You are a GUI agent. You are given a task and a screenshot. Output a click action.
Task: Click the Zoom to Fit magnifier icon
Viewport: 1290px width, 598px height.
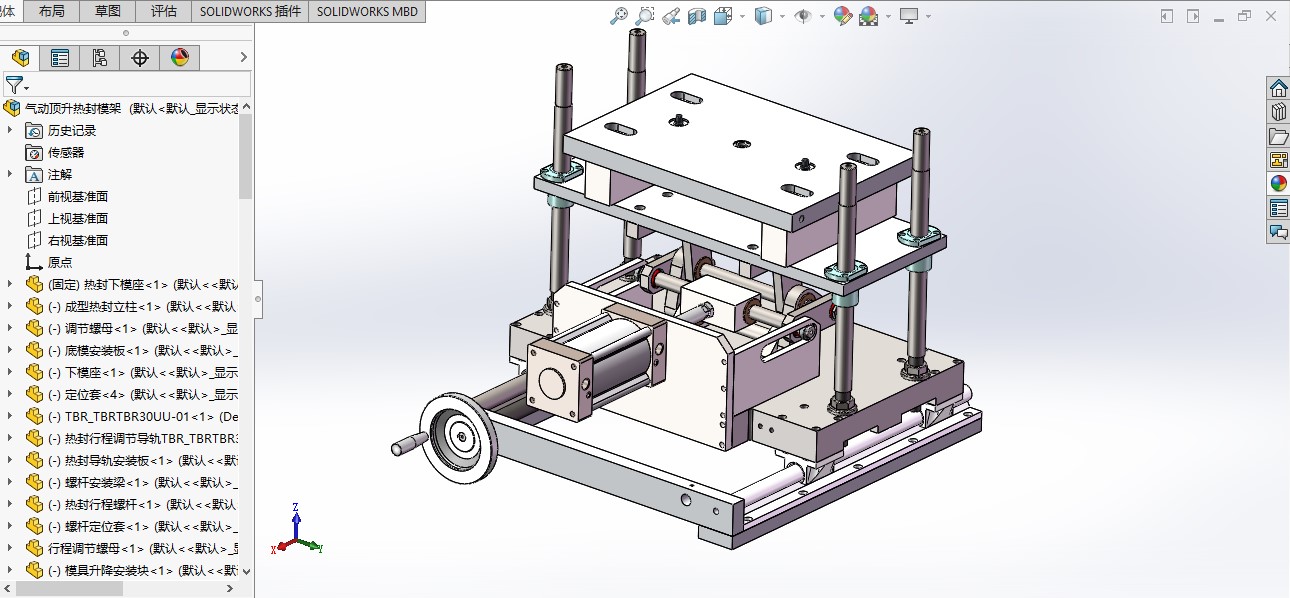click(x=619, y=16)
